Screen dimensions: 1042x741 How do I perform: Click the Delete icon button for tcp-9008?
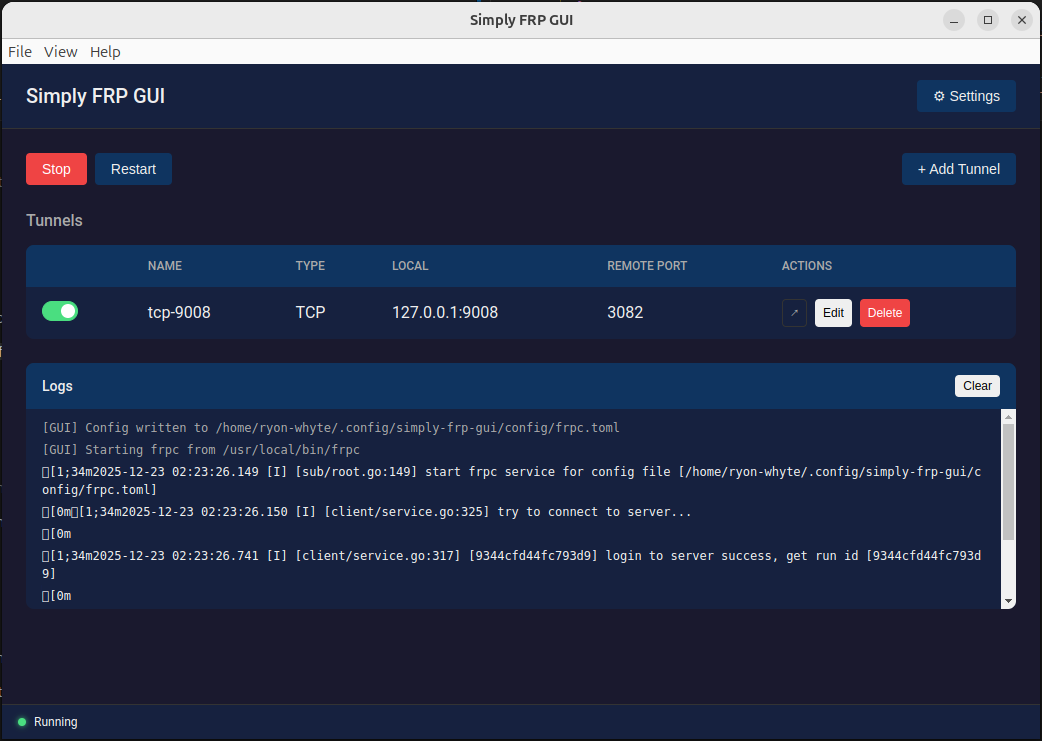884,312
